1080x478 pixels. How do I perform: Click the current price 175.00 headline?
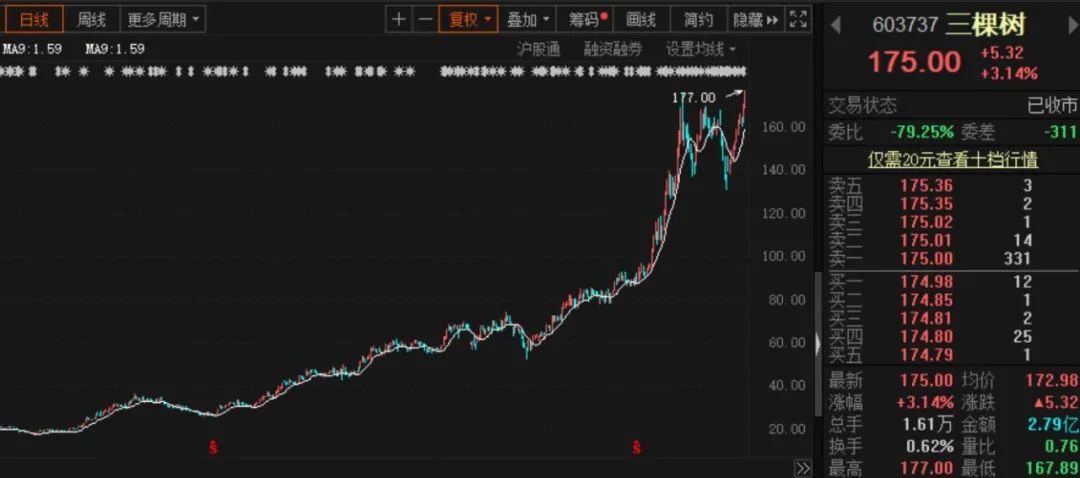click(x=914, y=62)
